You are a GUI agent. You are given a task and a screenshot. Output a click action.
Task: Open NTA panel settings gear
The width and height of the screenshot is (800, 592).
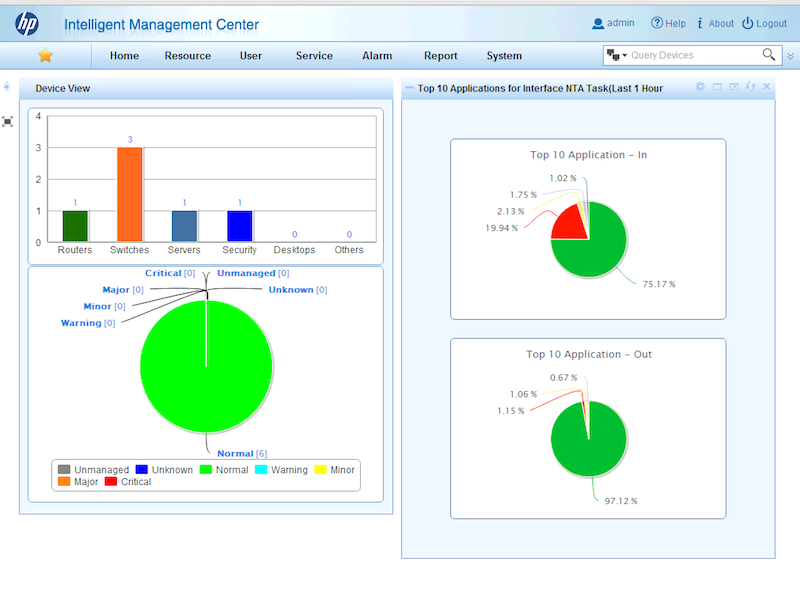(x=700, y=87)
